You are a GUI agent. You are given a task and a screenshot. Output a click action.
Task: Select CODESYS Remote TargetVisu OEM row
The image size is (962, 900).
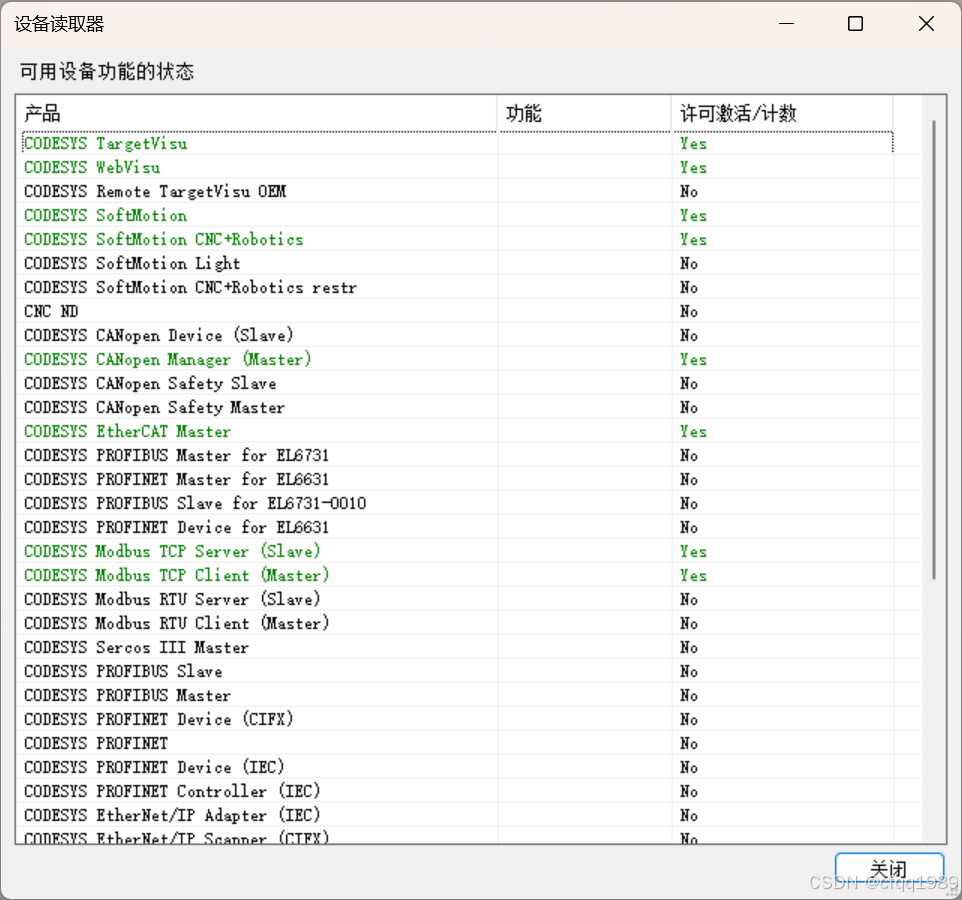458,191
